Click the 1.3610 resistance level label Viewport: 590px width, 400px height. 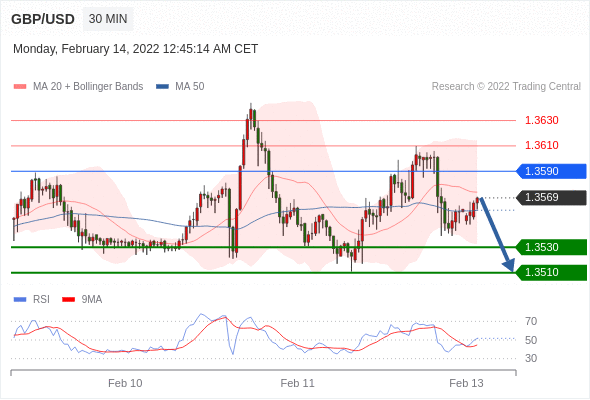click(541, 145)
